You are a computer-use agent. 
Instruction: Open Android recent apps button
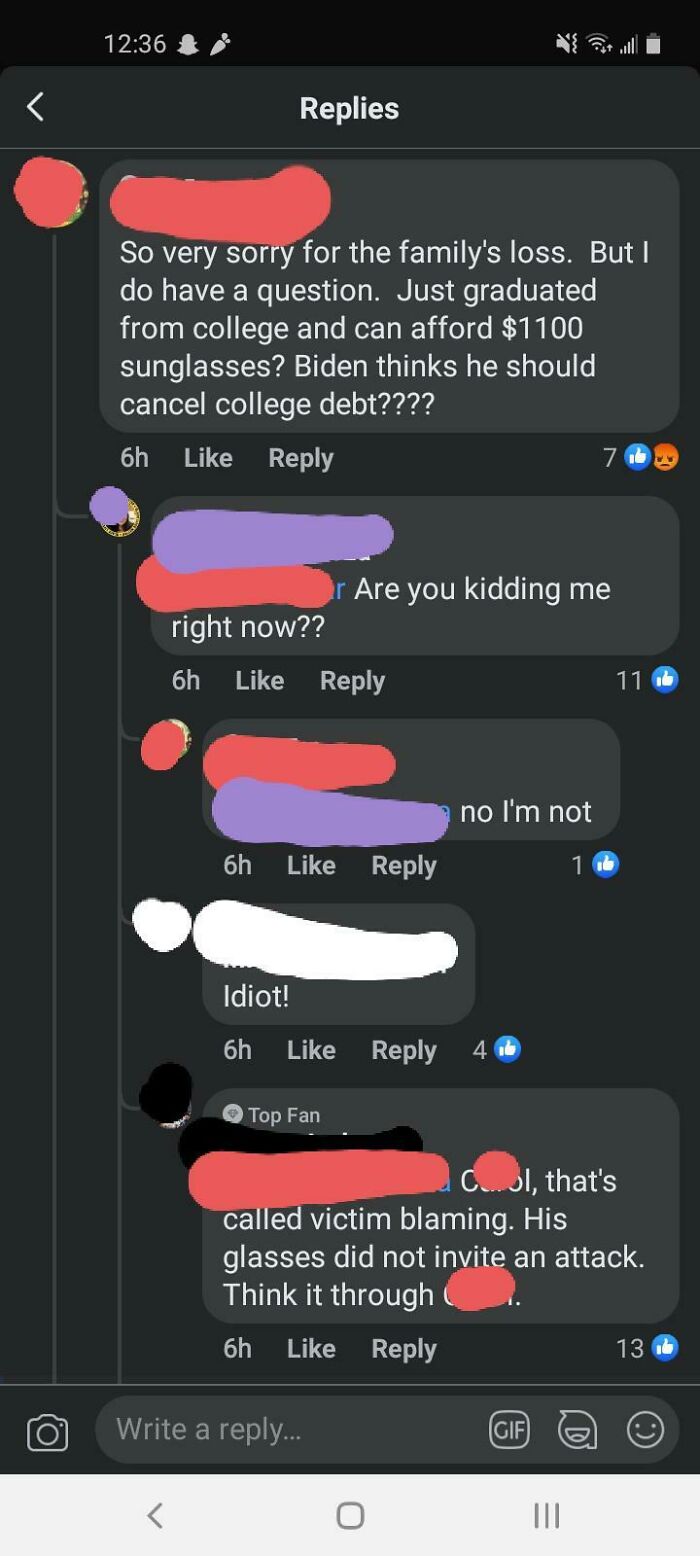[546, 1515]
